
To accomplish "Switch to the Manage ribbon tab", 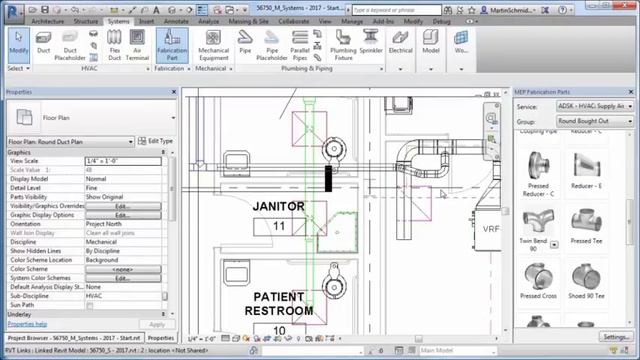I will (352, 21).
